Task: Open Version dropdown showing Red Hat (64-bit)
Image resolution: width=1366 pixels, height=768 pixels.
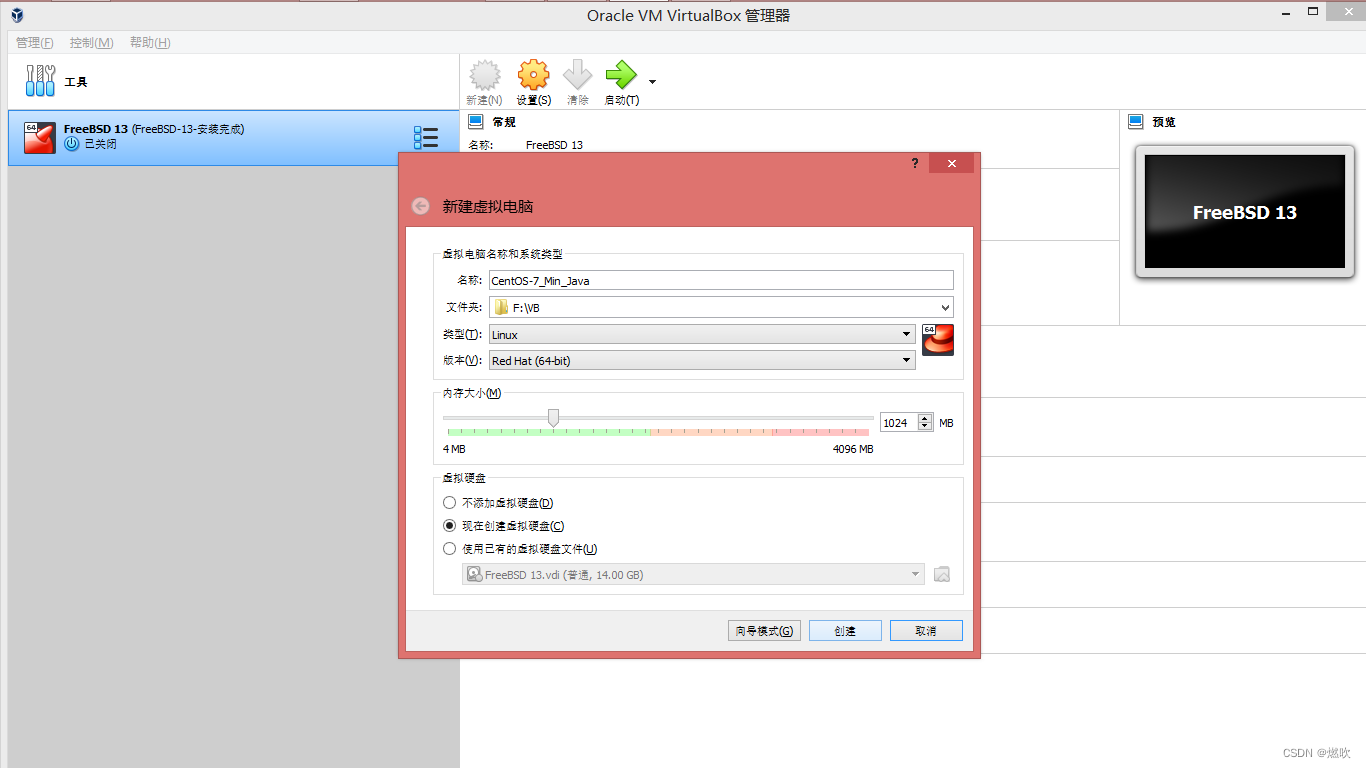Action: [x=702, y=360]
